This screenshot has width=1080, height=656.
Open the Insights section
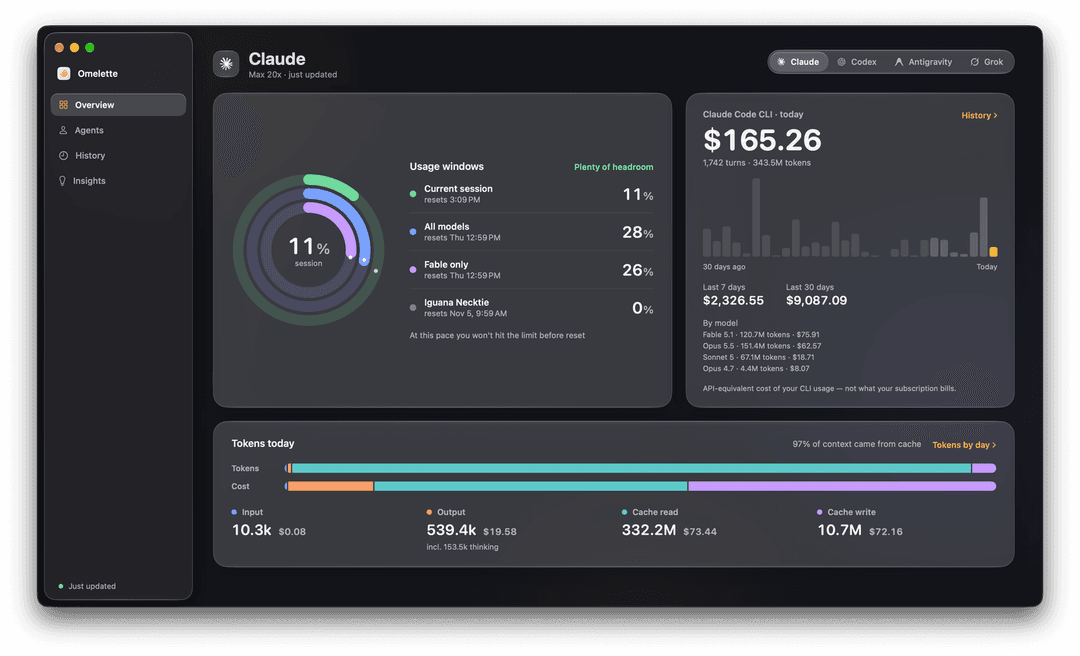point(118,181)
